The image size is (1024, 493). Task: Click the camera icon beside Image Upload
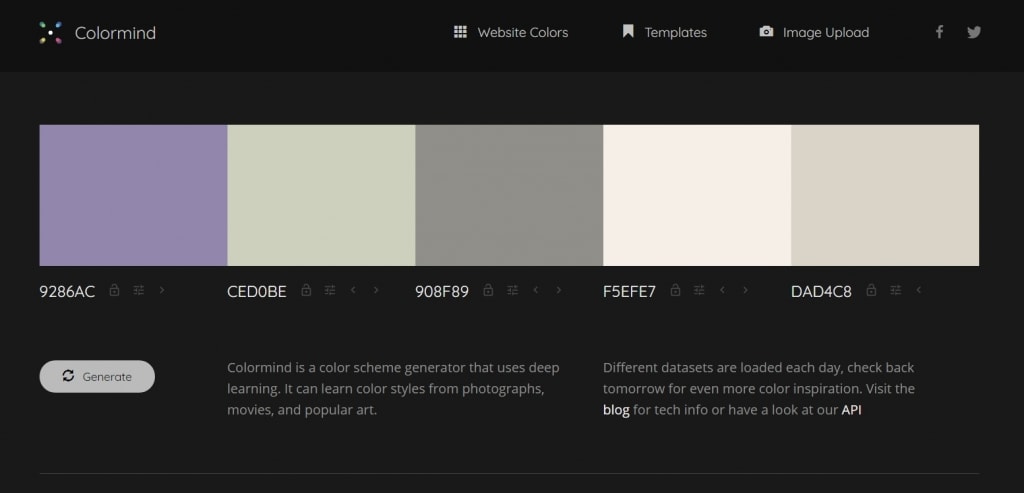[x=766, y=31]
